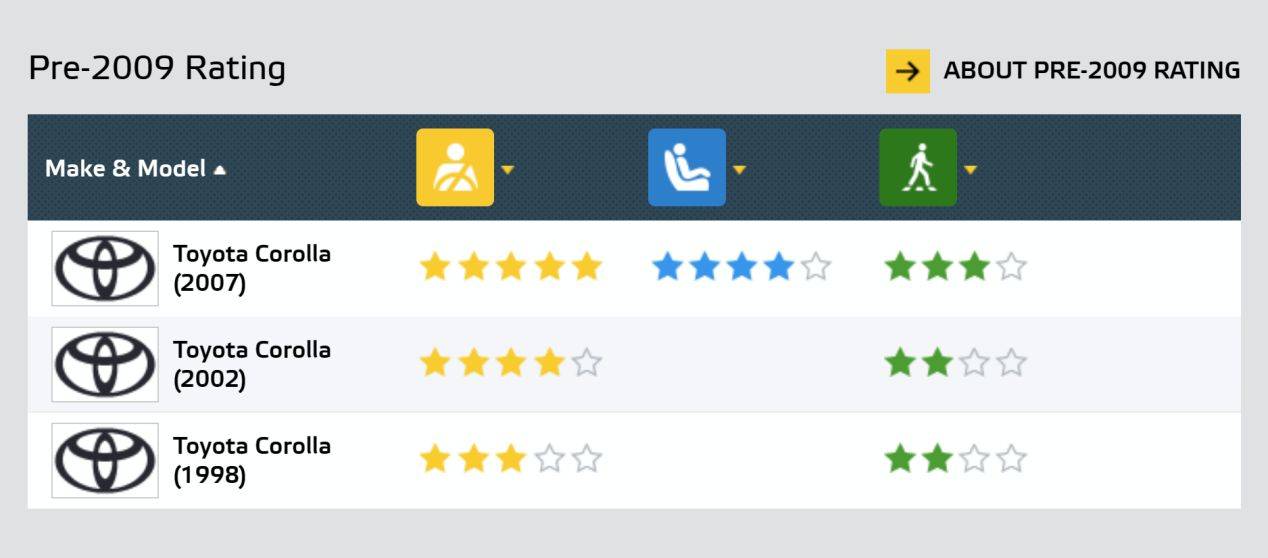Open the Toyota Corolla (2007) entry
1268x558 pixels.
pyautogui.click(x=252, y=268)
